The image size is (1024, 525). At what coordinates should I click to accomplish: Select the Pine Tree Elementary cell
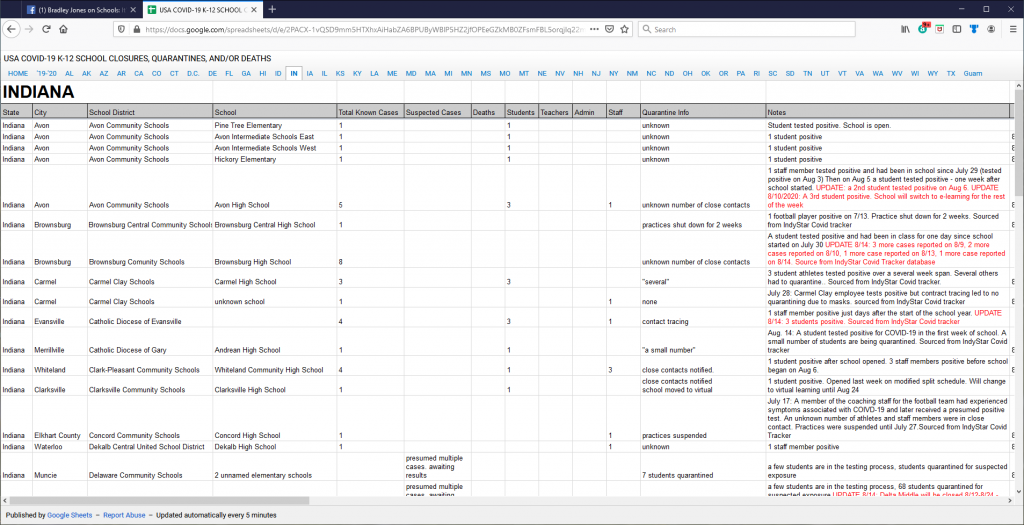click(275, 125)
